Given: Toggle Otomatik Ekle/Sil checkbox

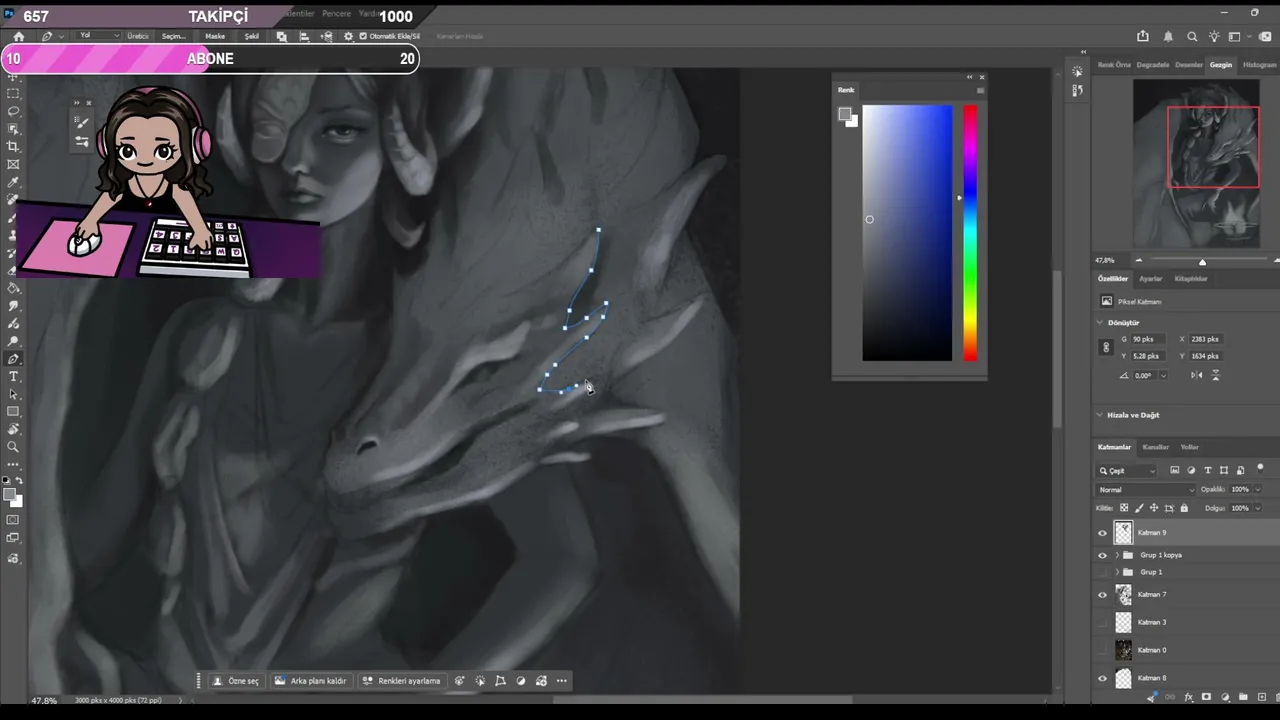Looking at the screenshot, I should coord(363,36).
